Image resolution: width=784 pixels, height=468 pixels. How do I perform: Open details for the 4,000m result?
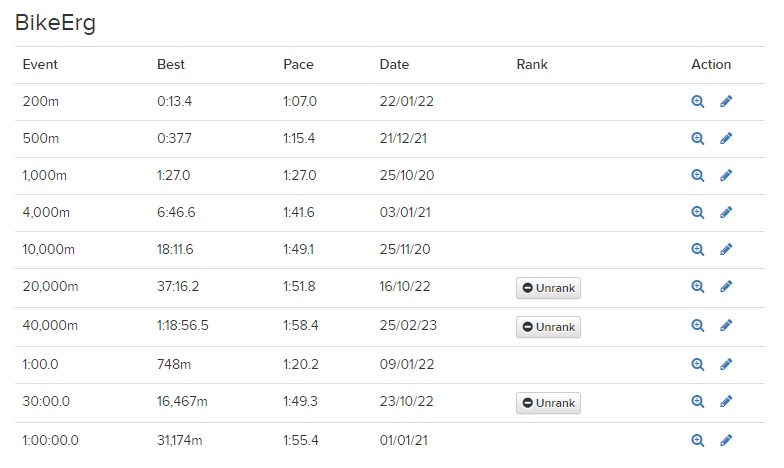[x=698, y=212]
